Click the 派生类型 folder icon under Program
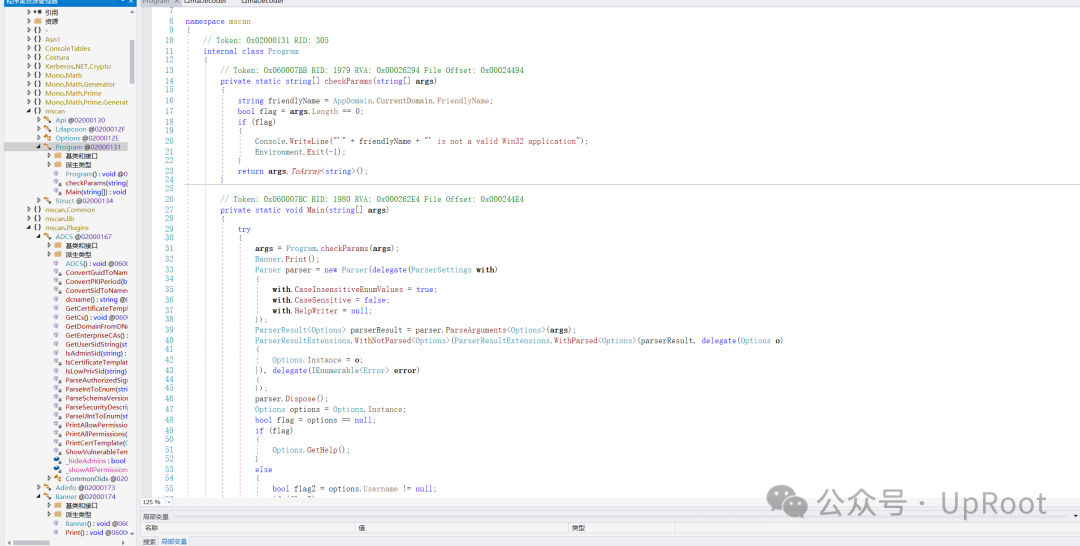Viewport: 1080px width, 546px height. tap(58, 165)
